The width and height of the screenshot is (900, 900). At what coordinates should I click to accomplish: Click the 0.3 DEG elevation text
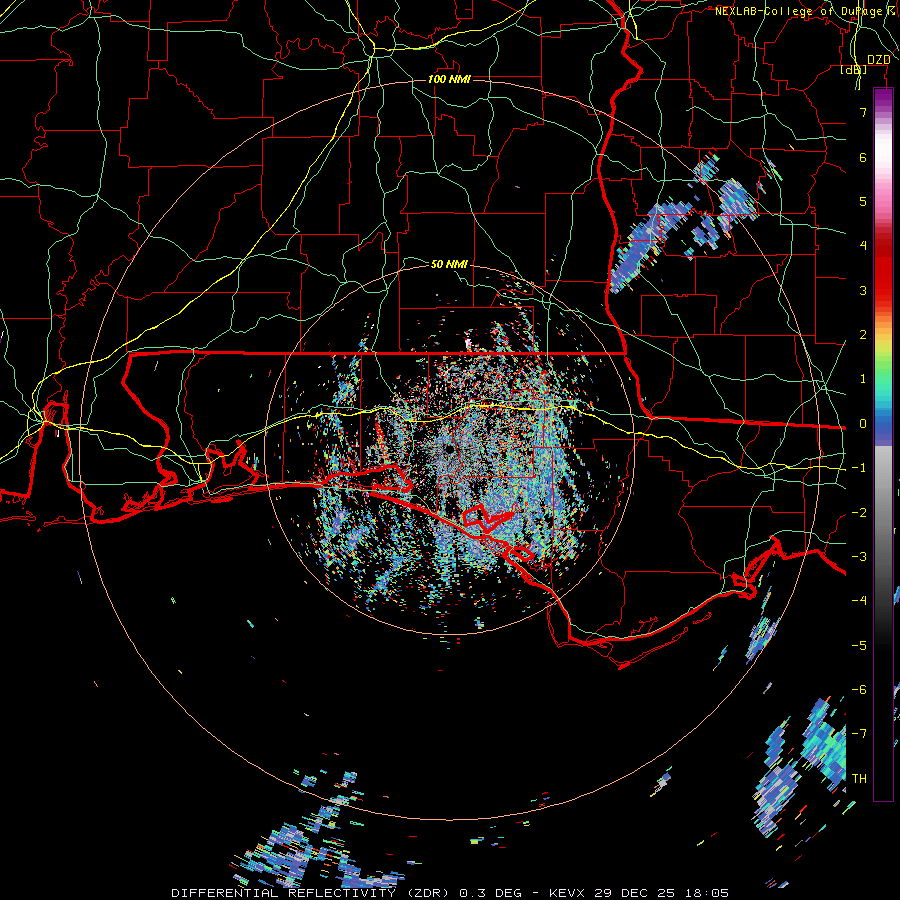coord(490,893)
